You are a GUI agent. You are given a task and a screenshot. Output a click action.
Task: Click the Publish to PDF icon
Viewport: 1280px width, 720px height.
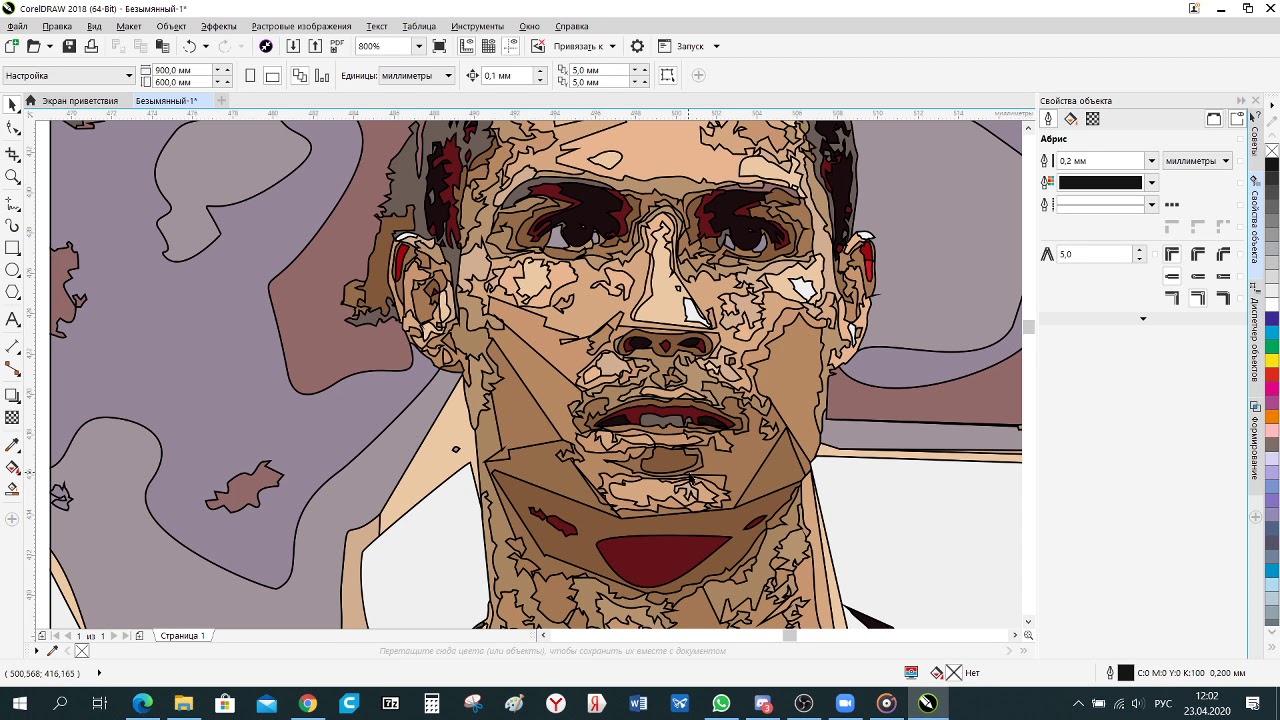tap(337, 46)
